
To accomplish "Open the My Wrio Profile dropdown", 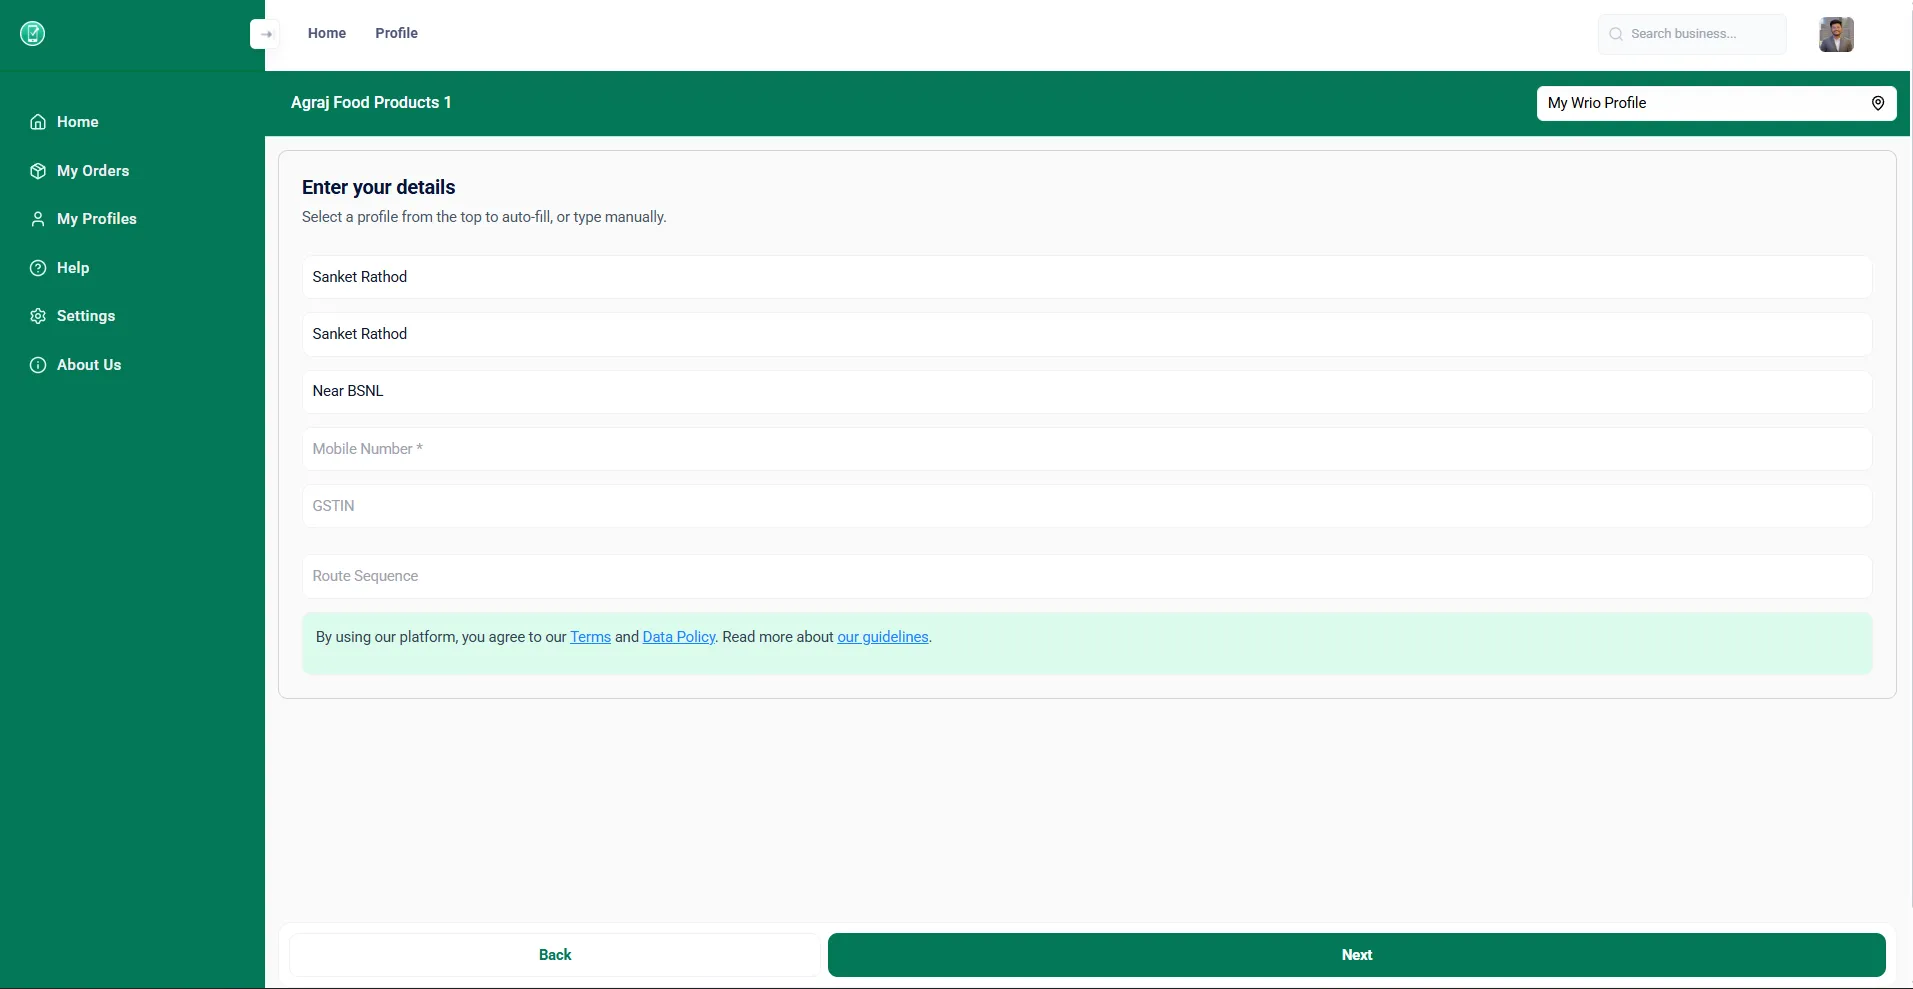I will [1716, 103].
